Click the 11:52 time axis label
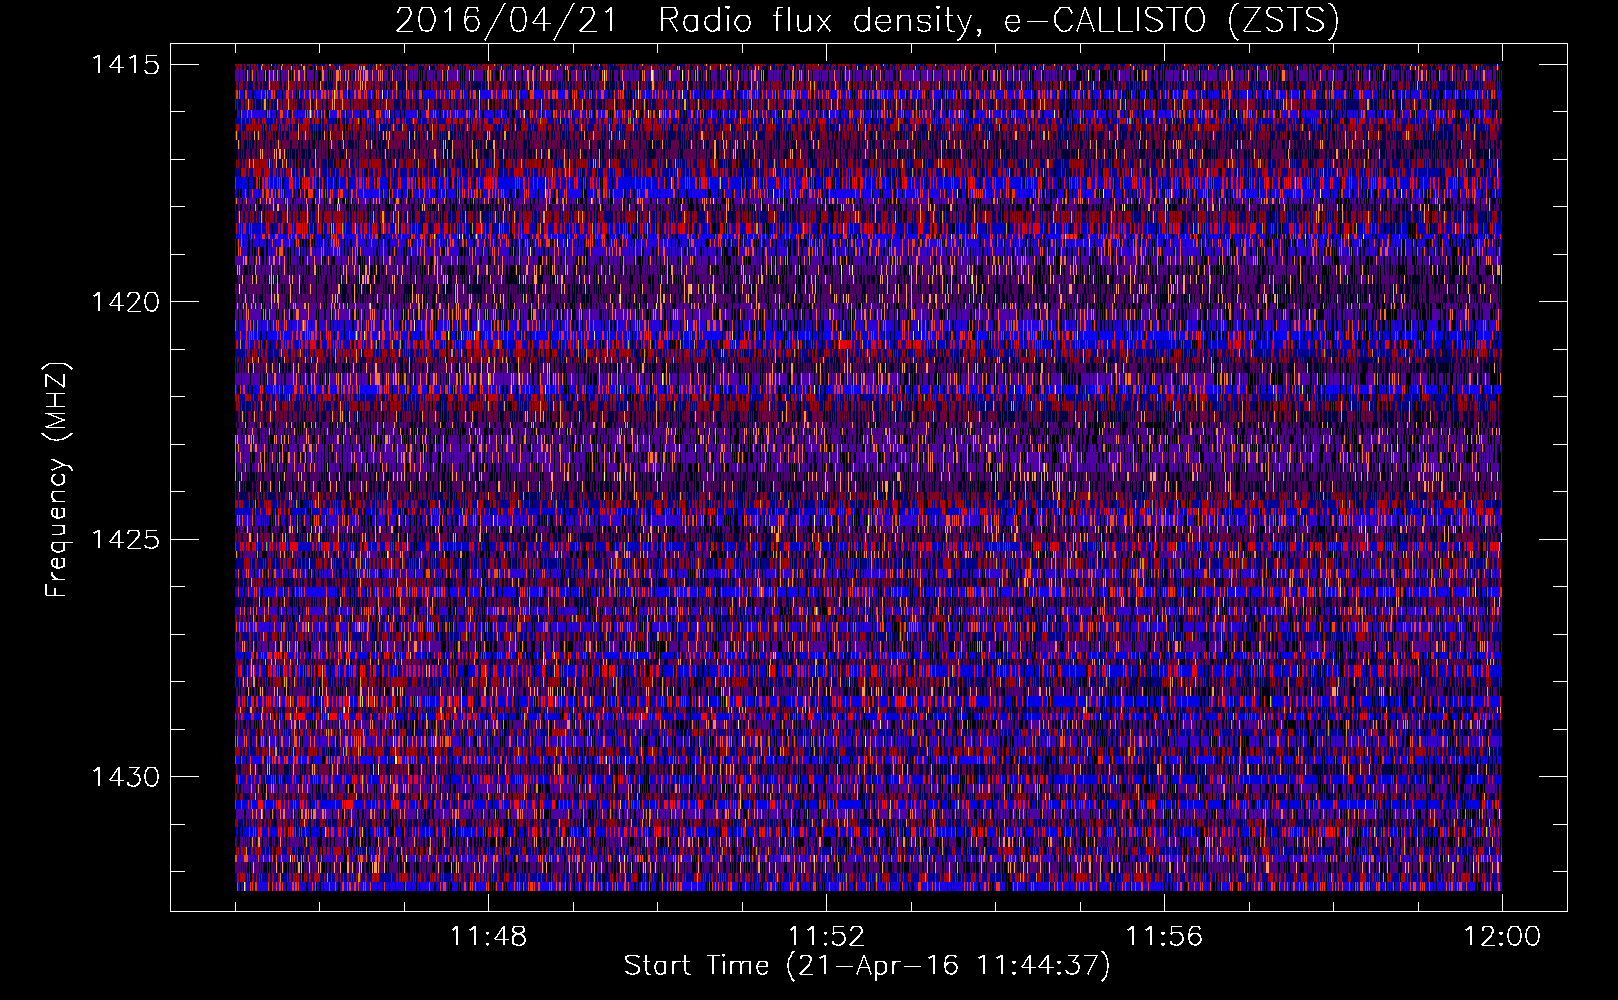 click(x=826, y=937)
